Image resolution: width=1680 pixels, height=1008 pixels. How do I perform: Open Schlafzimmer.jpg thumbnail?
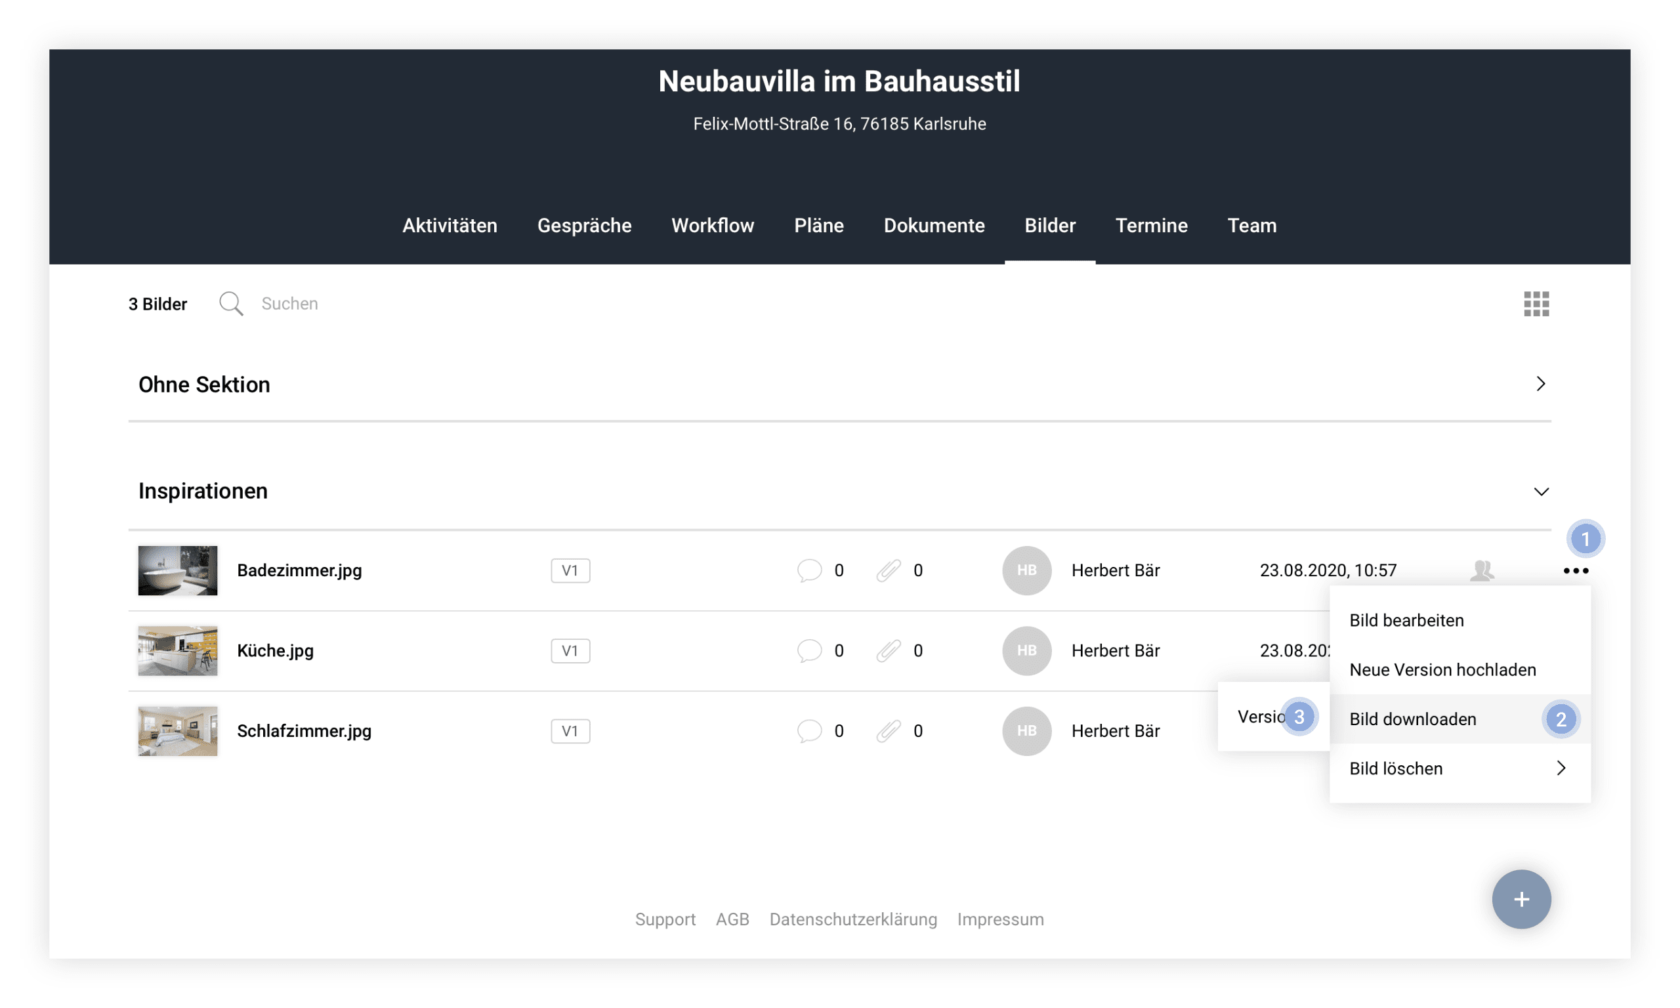178,731
